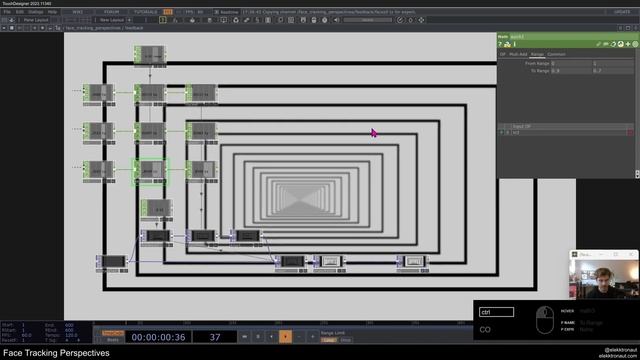Click the Tempo value 120.0
The width and height of the screenshot is (640, 360).
(71, 335)
